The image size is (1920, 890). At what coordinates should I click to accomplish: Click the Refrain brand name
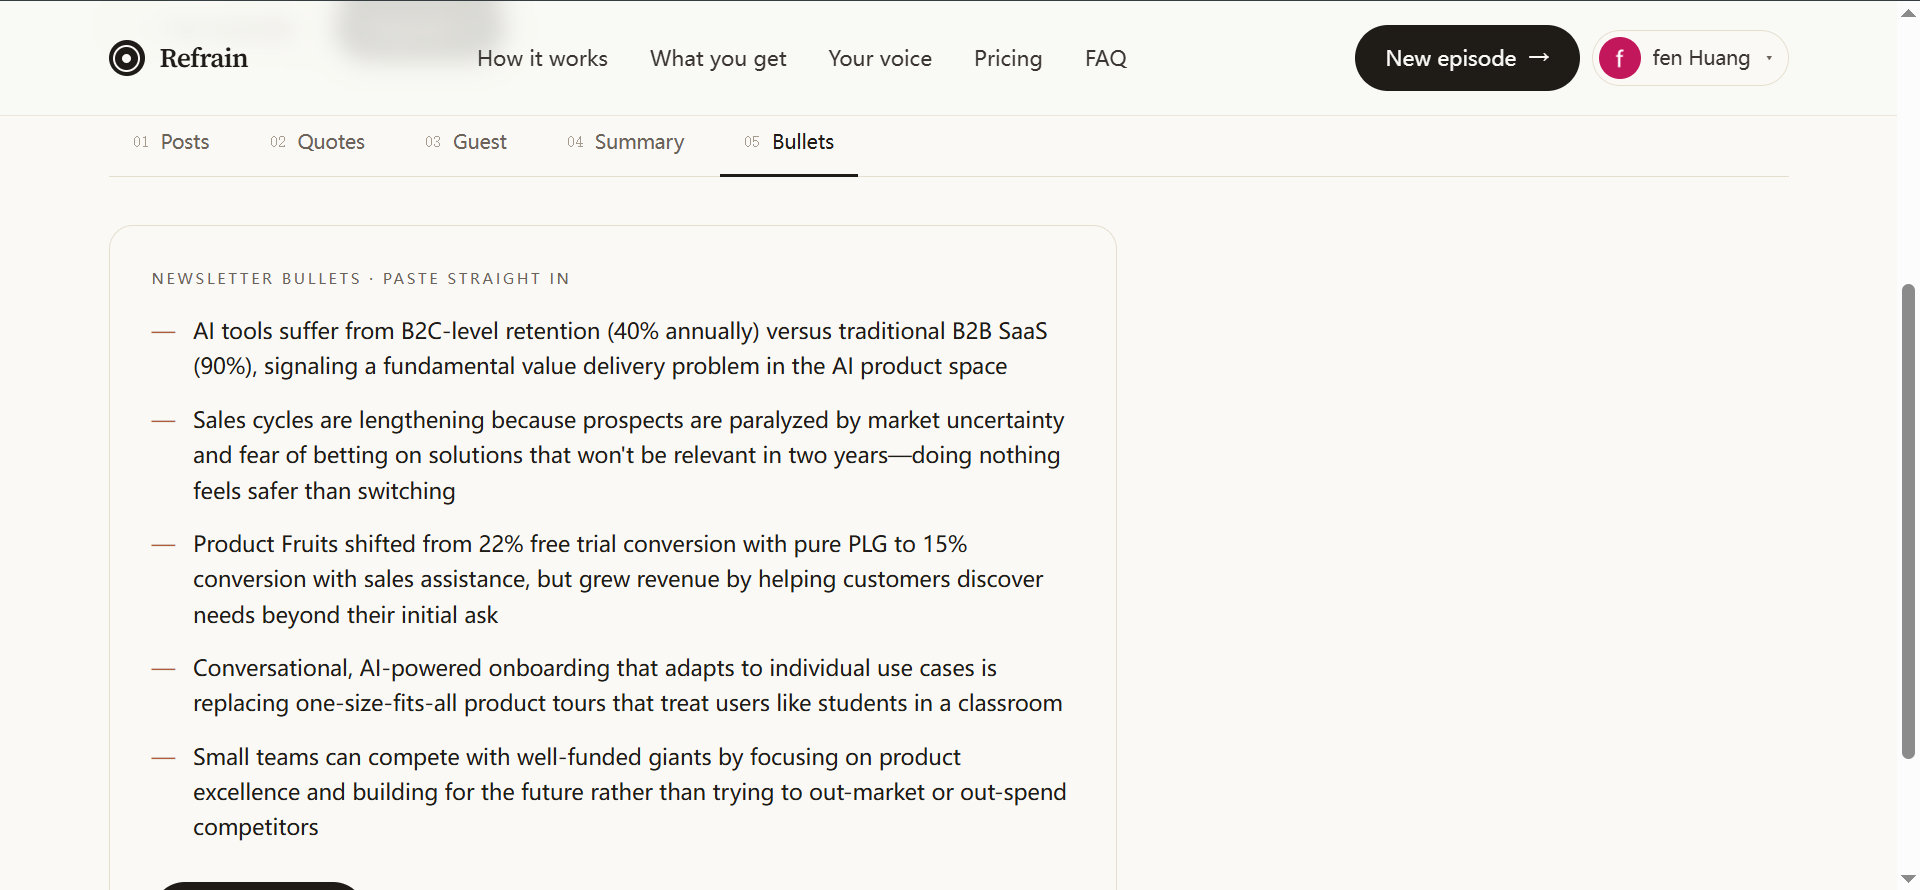[204, 58]
